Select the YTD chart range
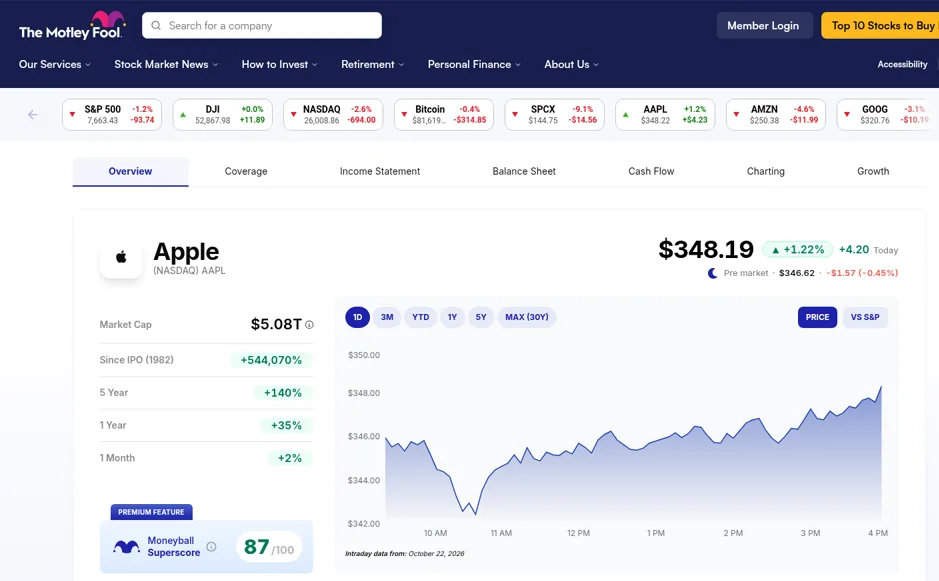 point(420,317)
